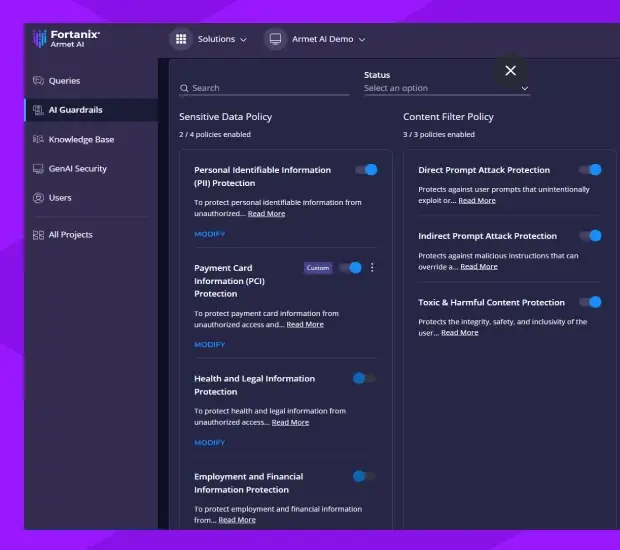Disable the PII Protection toggle

(x=366, y=170)
